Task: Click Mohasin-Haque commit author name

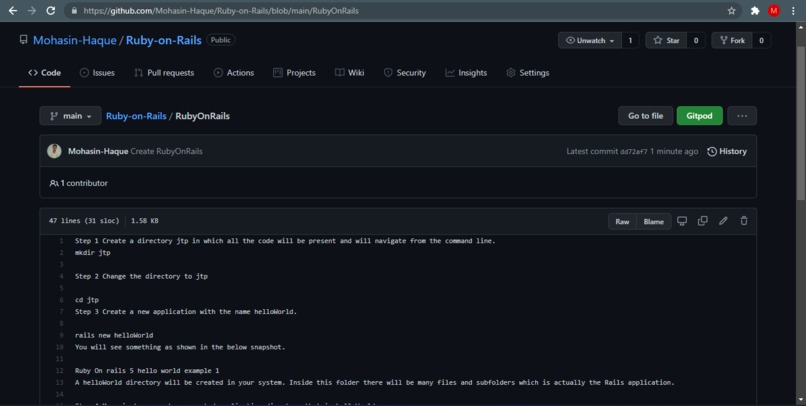Action: (98, 152)
